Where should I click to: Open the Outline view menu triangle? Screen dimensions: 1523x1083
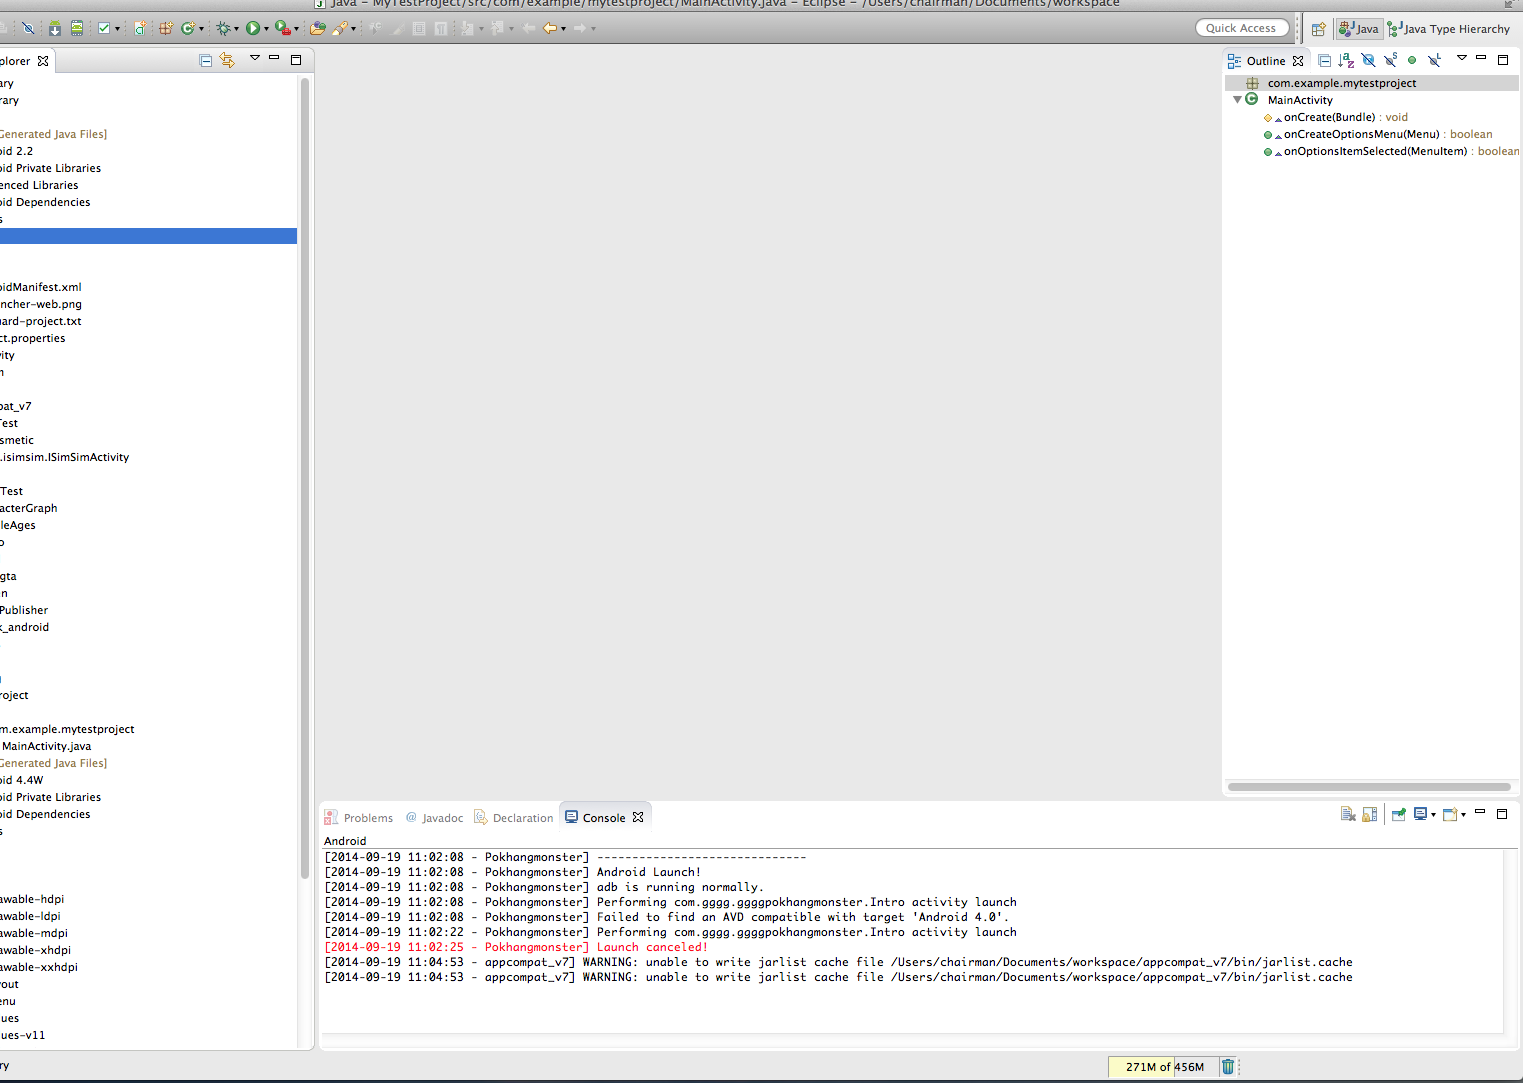pyautogui.click(x=1462, y=58)
